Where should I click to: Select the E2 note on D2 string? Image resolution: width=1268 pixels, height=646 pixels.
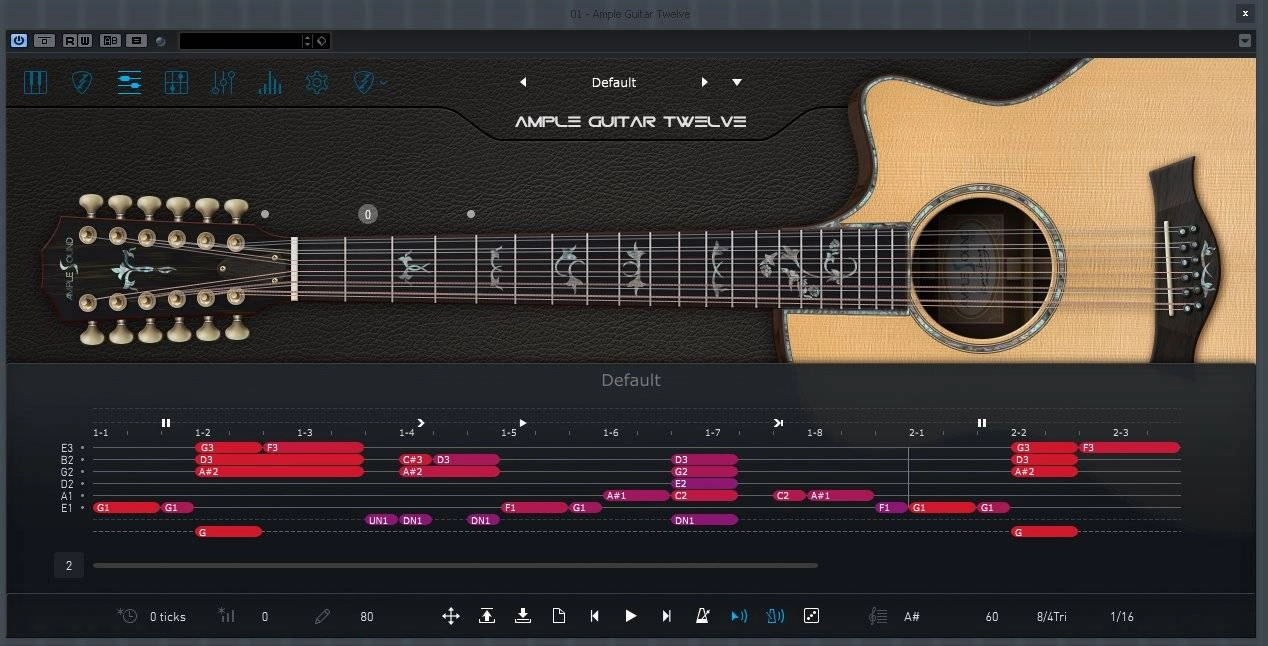coord(704,484)
